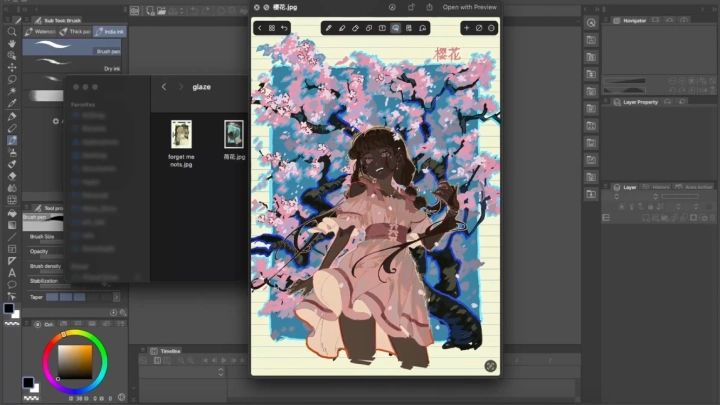Select the Fill bucket tool
The image size is (720, 405).
click(11, 212)
